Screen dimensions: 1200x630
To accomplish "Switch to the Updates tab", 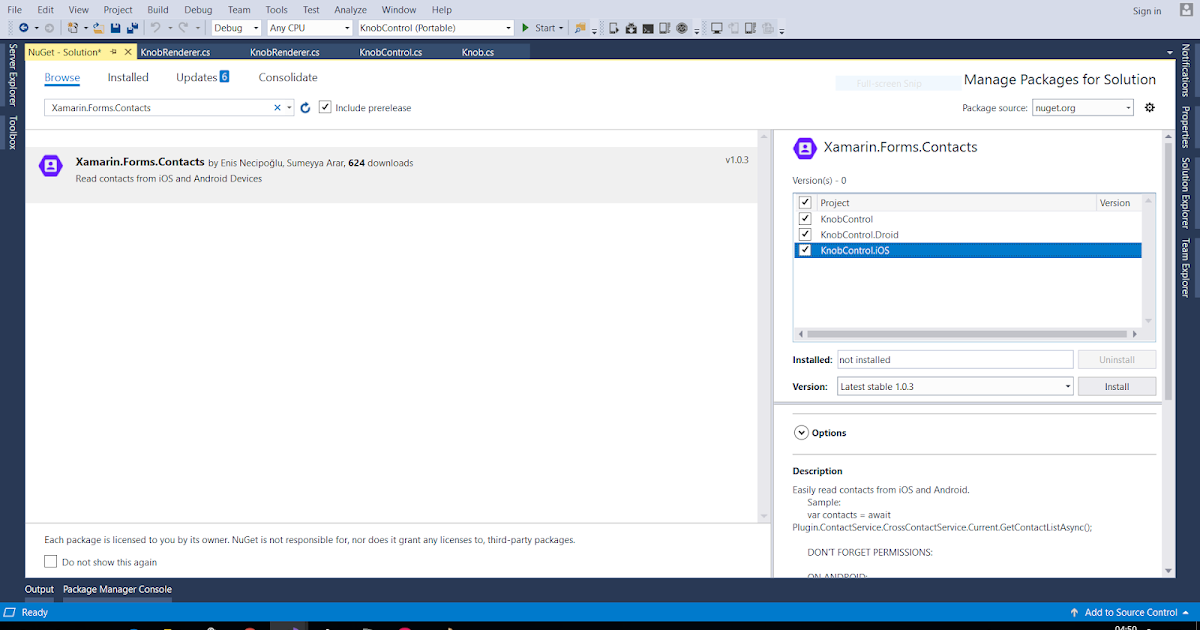I will [x=196, y=76].
